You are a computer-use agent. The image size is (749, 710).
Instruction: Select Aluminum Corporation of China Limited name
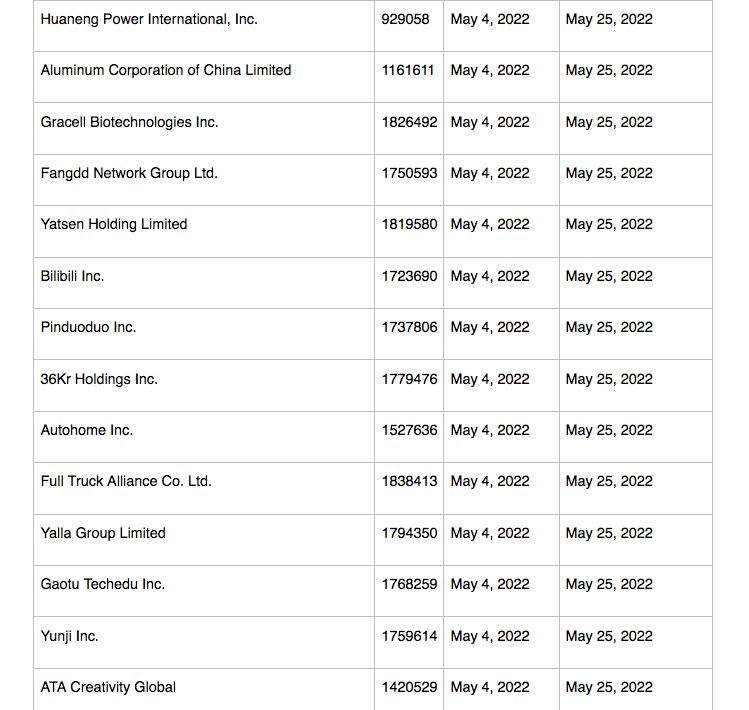[x=166, y=70]
